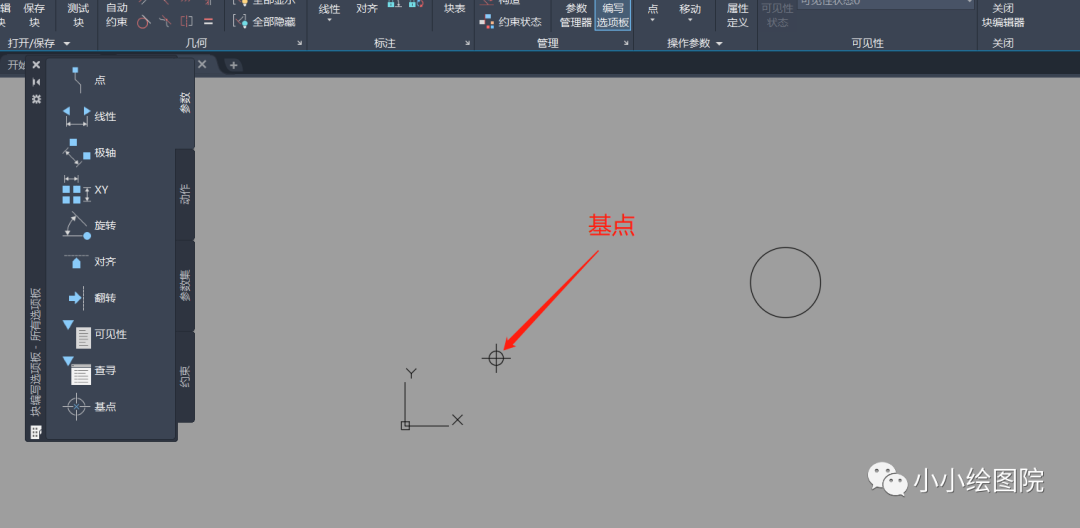Open the 管理 panel dialog launcher

click(x=626, y=43)
